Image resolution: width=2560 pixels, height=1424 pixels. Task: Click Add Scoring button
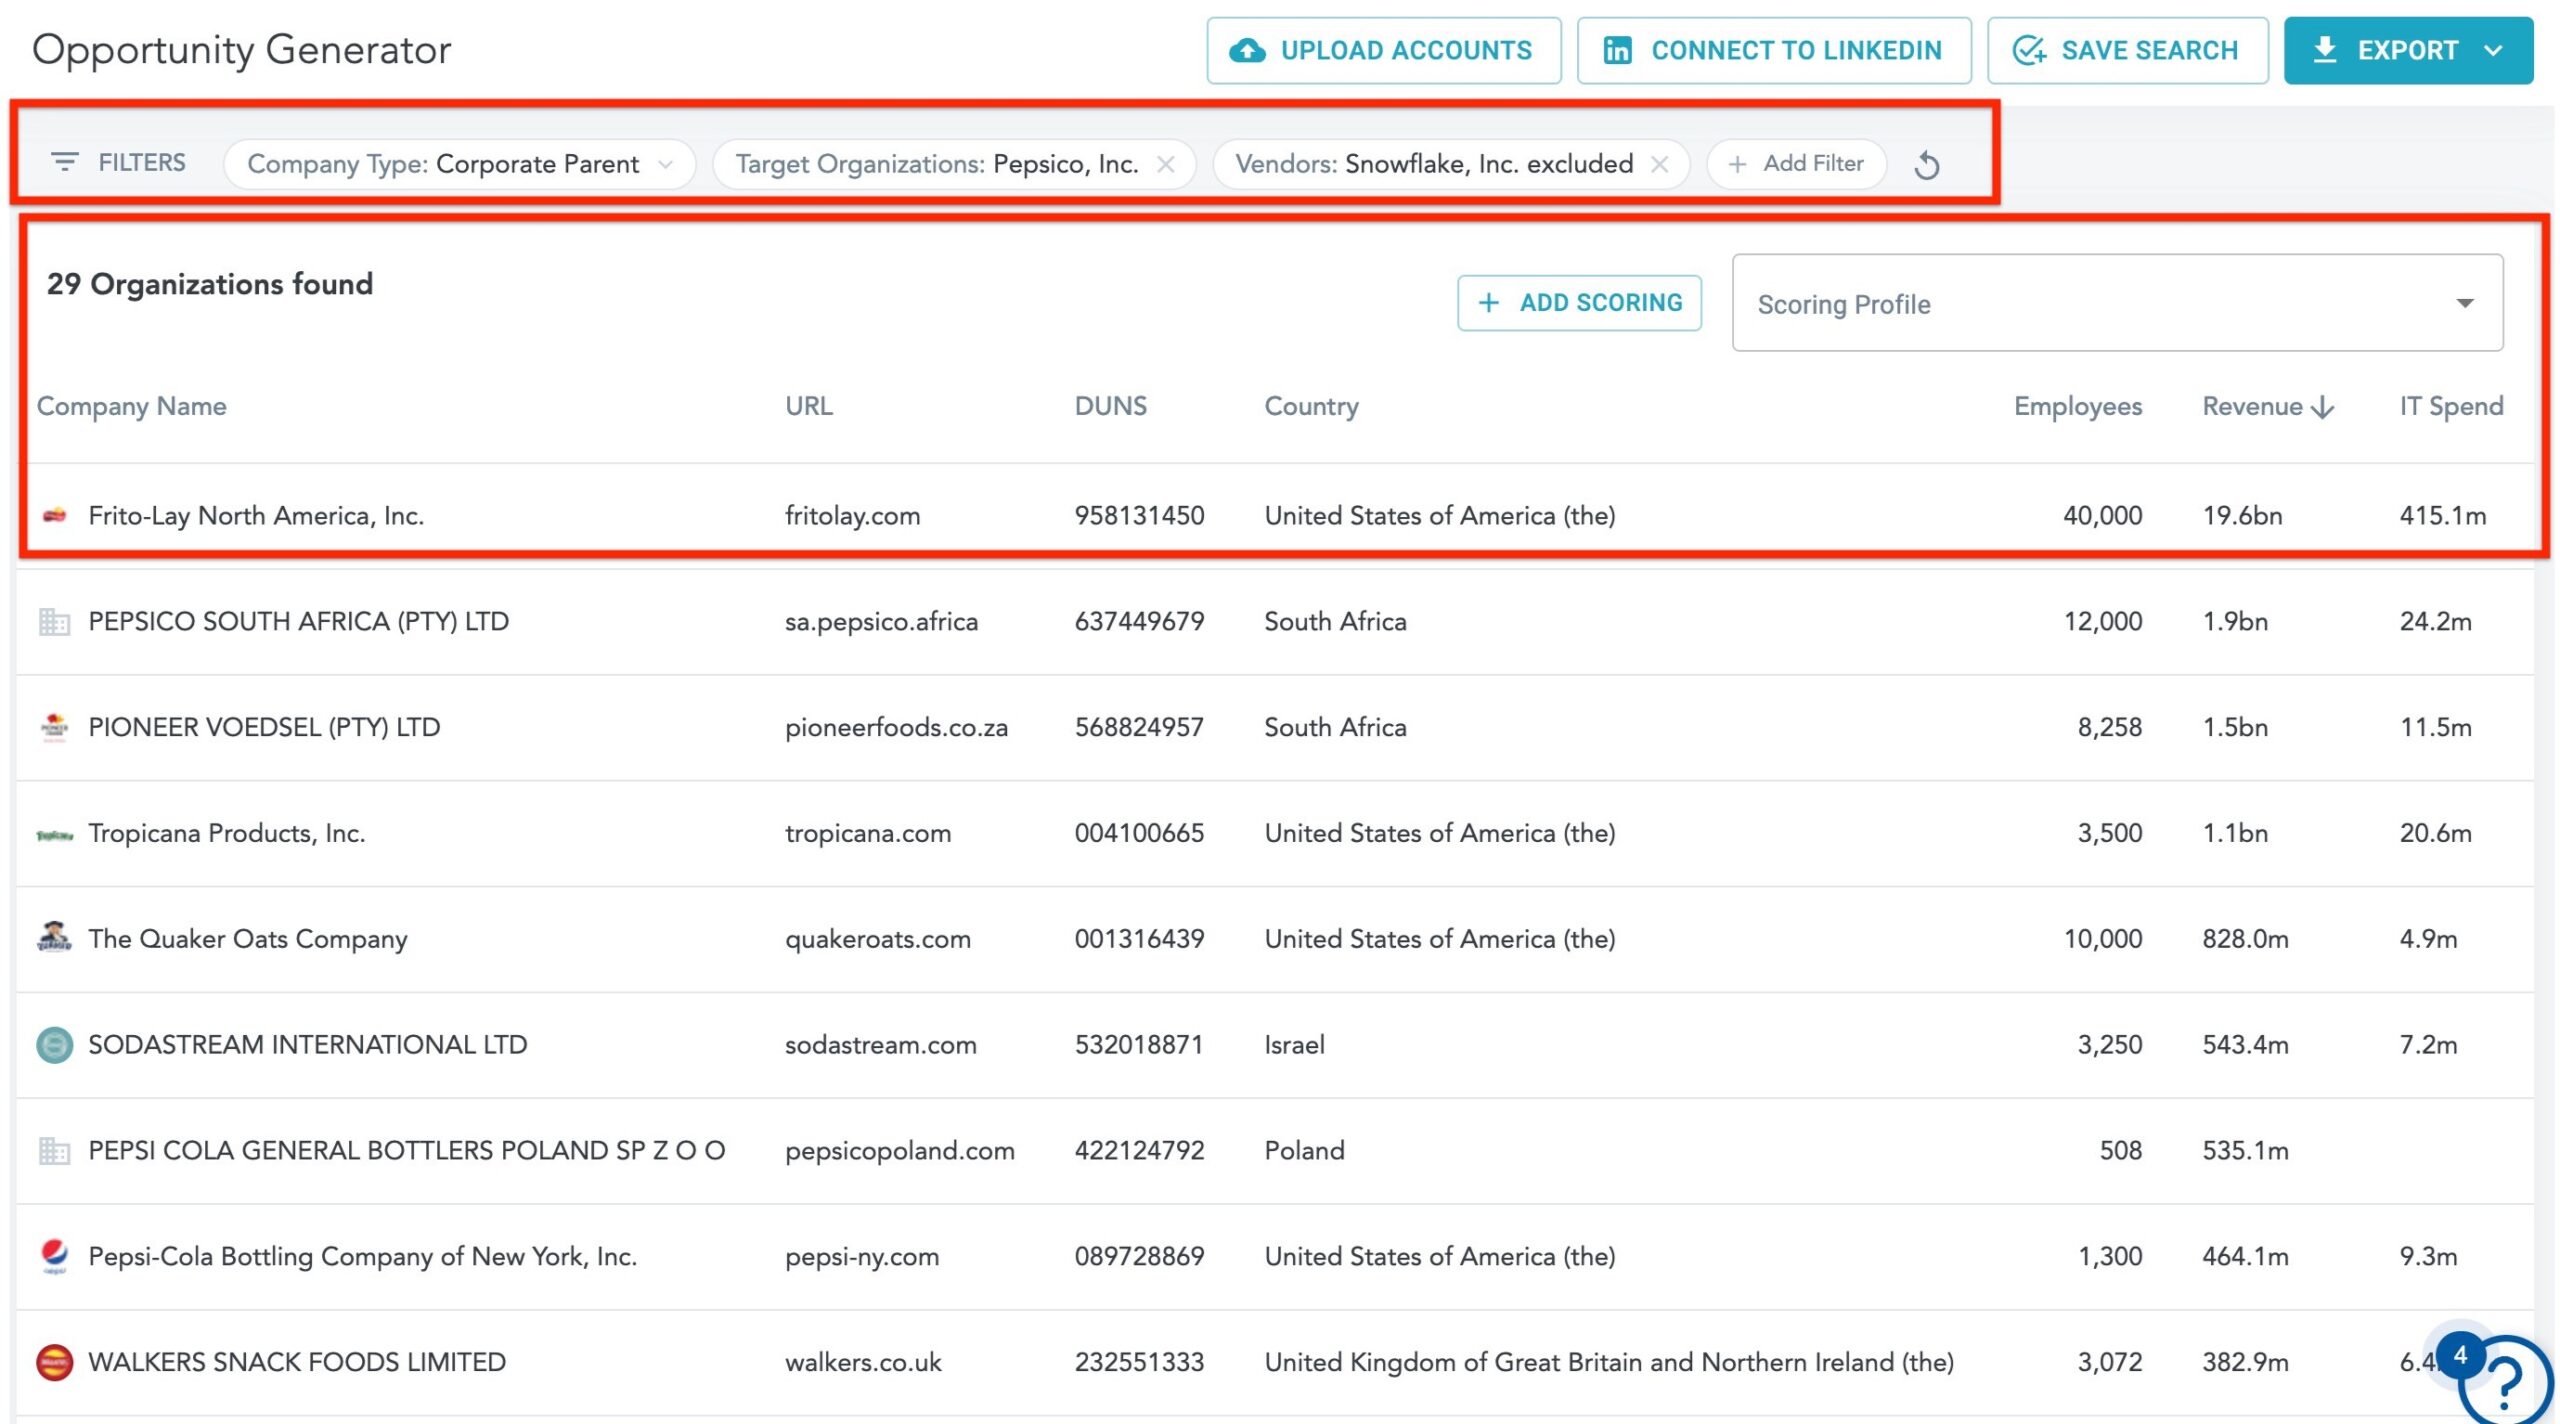1579,303
